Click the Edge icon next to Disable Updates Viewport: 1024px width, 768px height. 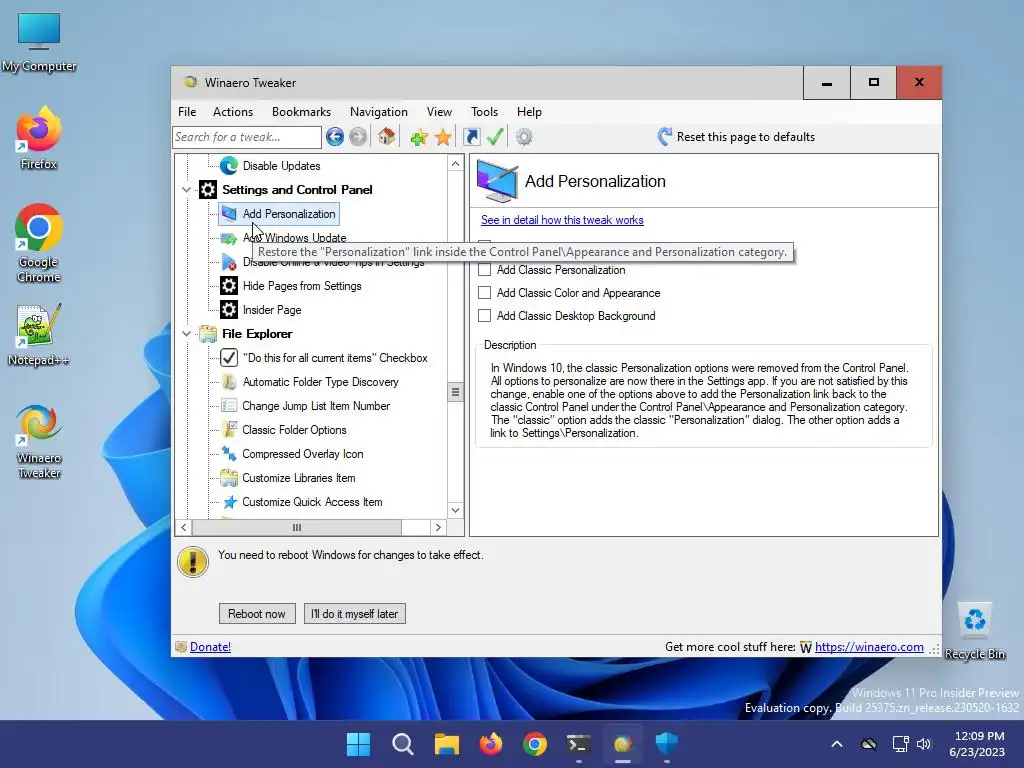point(229,166)
